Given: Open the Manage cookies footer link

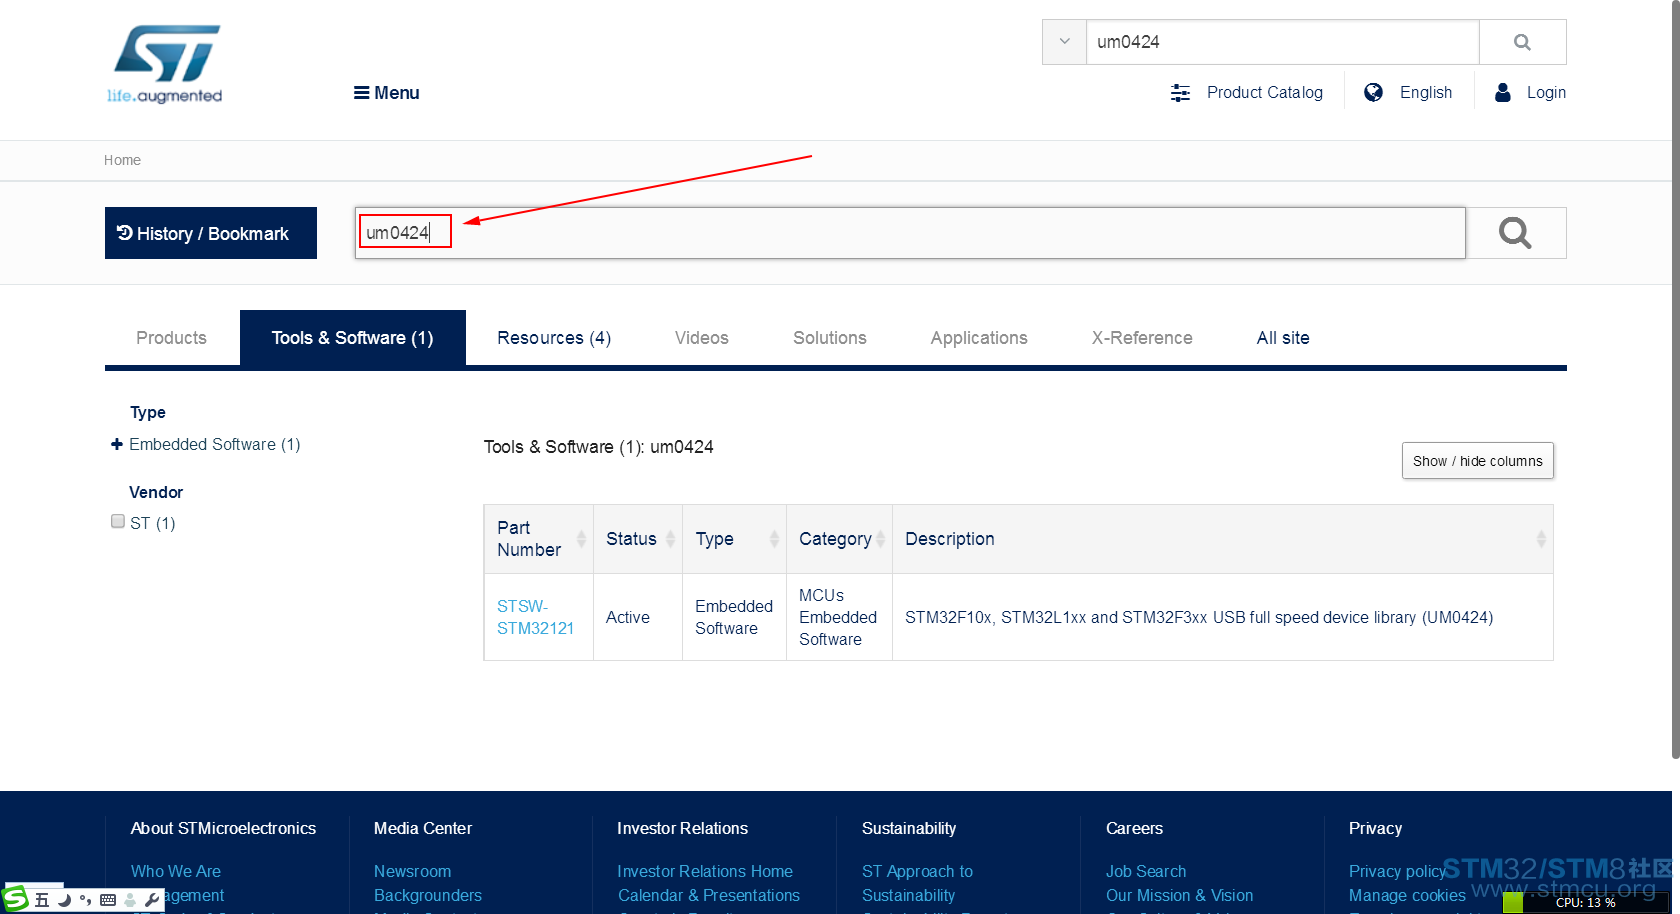Looking at the screenshot, I should coord(1407,895).
